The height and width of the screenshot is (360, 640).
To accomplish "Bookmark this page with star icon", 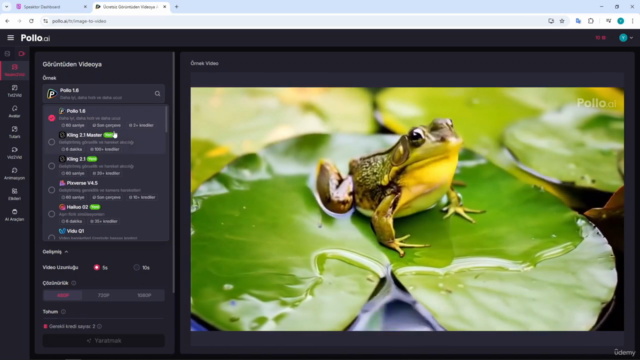I will [562, 21].
